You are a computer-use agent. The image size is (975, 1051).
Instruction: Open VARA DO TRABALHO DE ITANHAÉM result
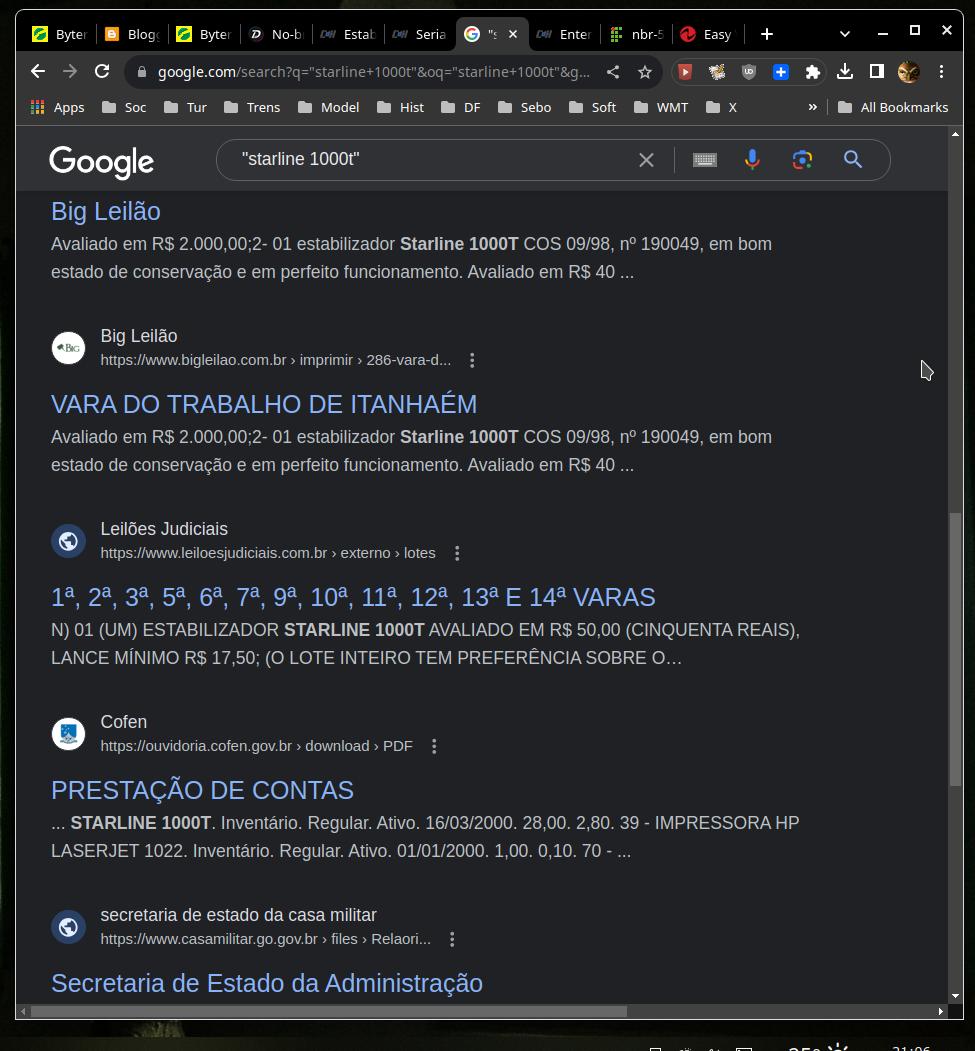tap(264, 405)
